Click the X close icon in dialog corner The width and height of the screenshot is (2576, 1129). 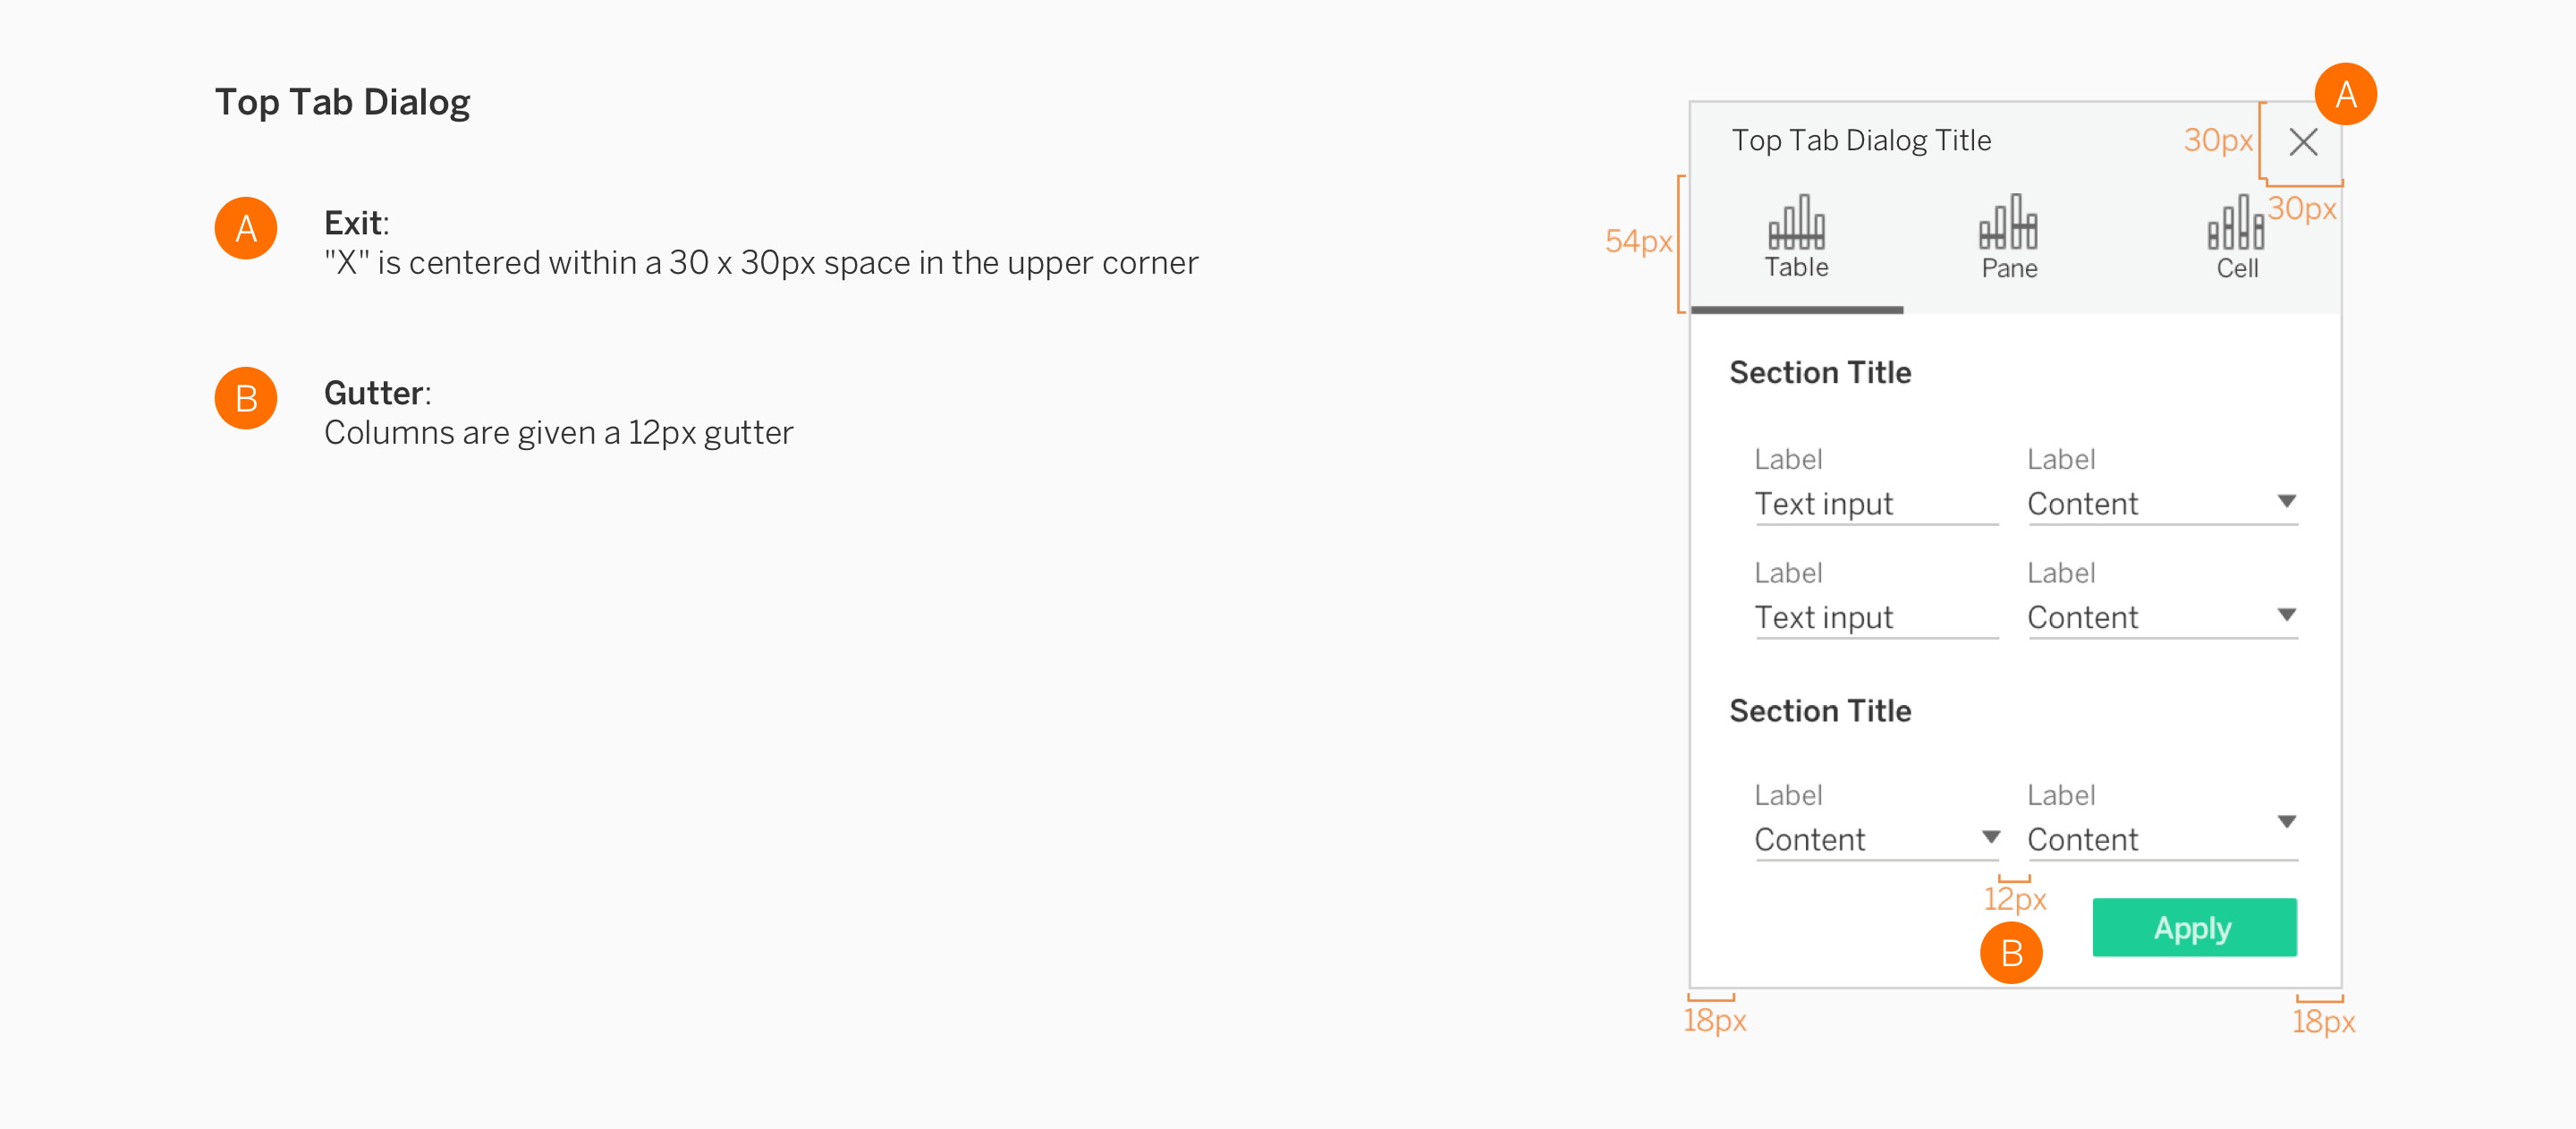tap(2304, 143)
